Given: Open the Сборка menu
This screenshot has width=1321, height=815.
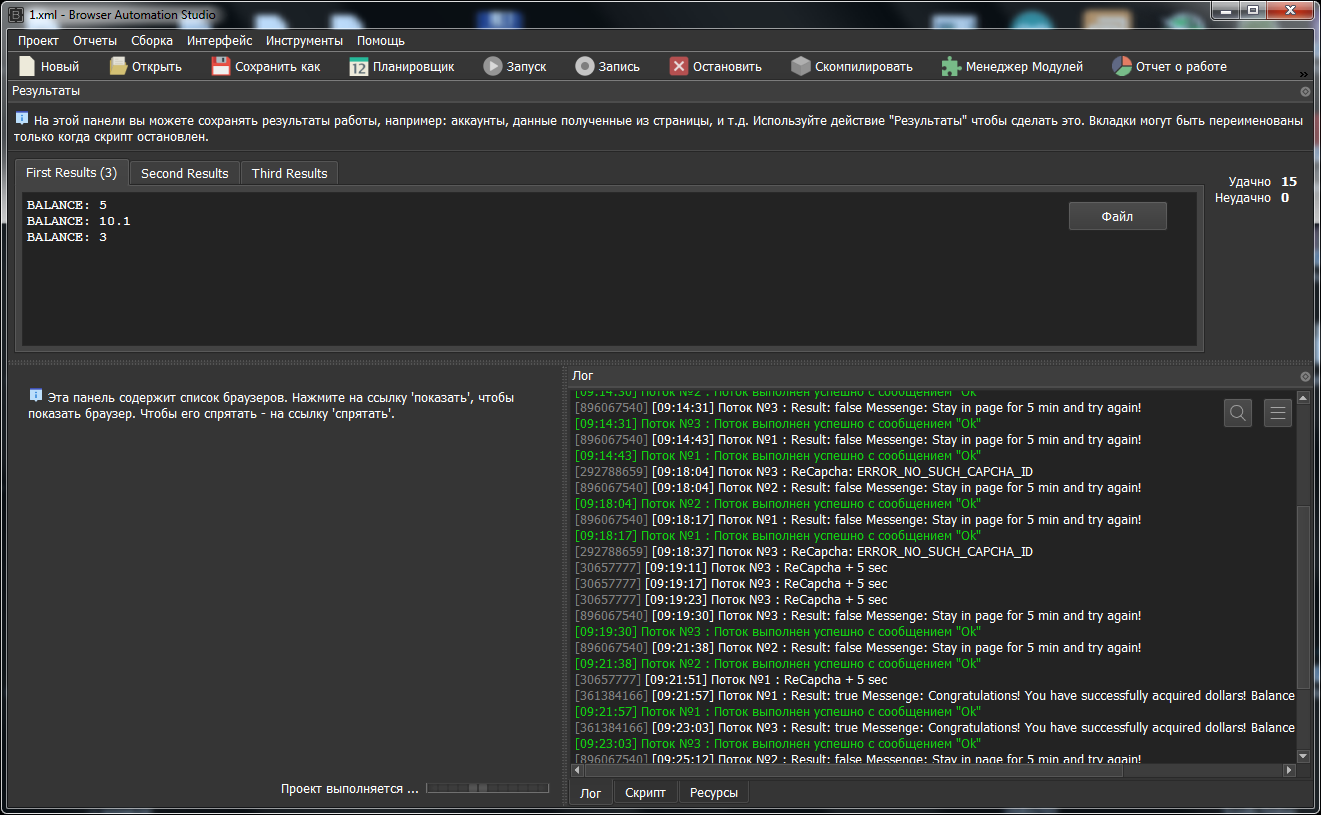Looking at the screenshot, I should (x=152, y=41).
